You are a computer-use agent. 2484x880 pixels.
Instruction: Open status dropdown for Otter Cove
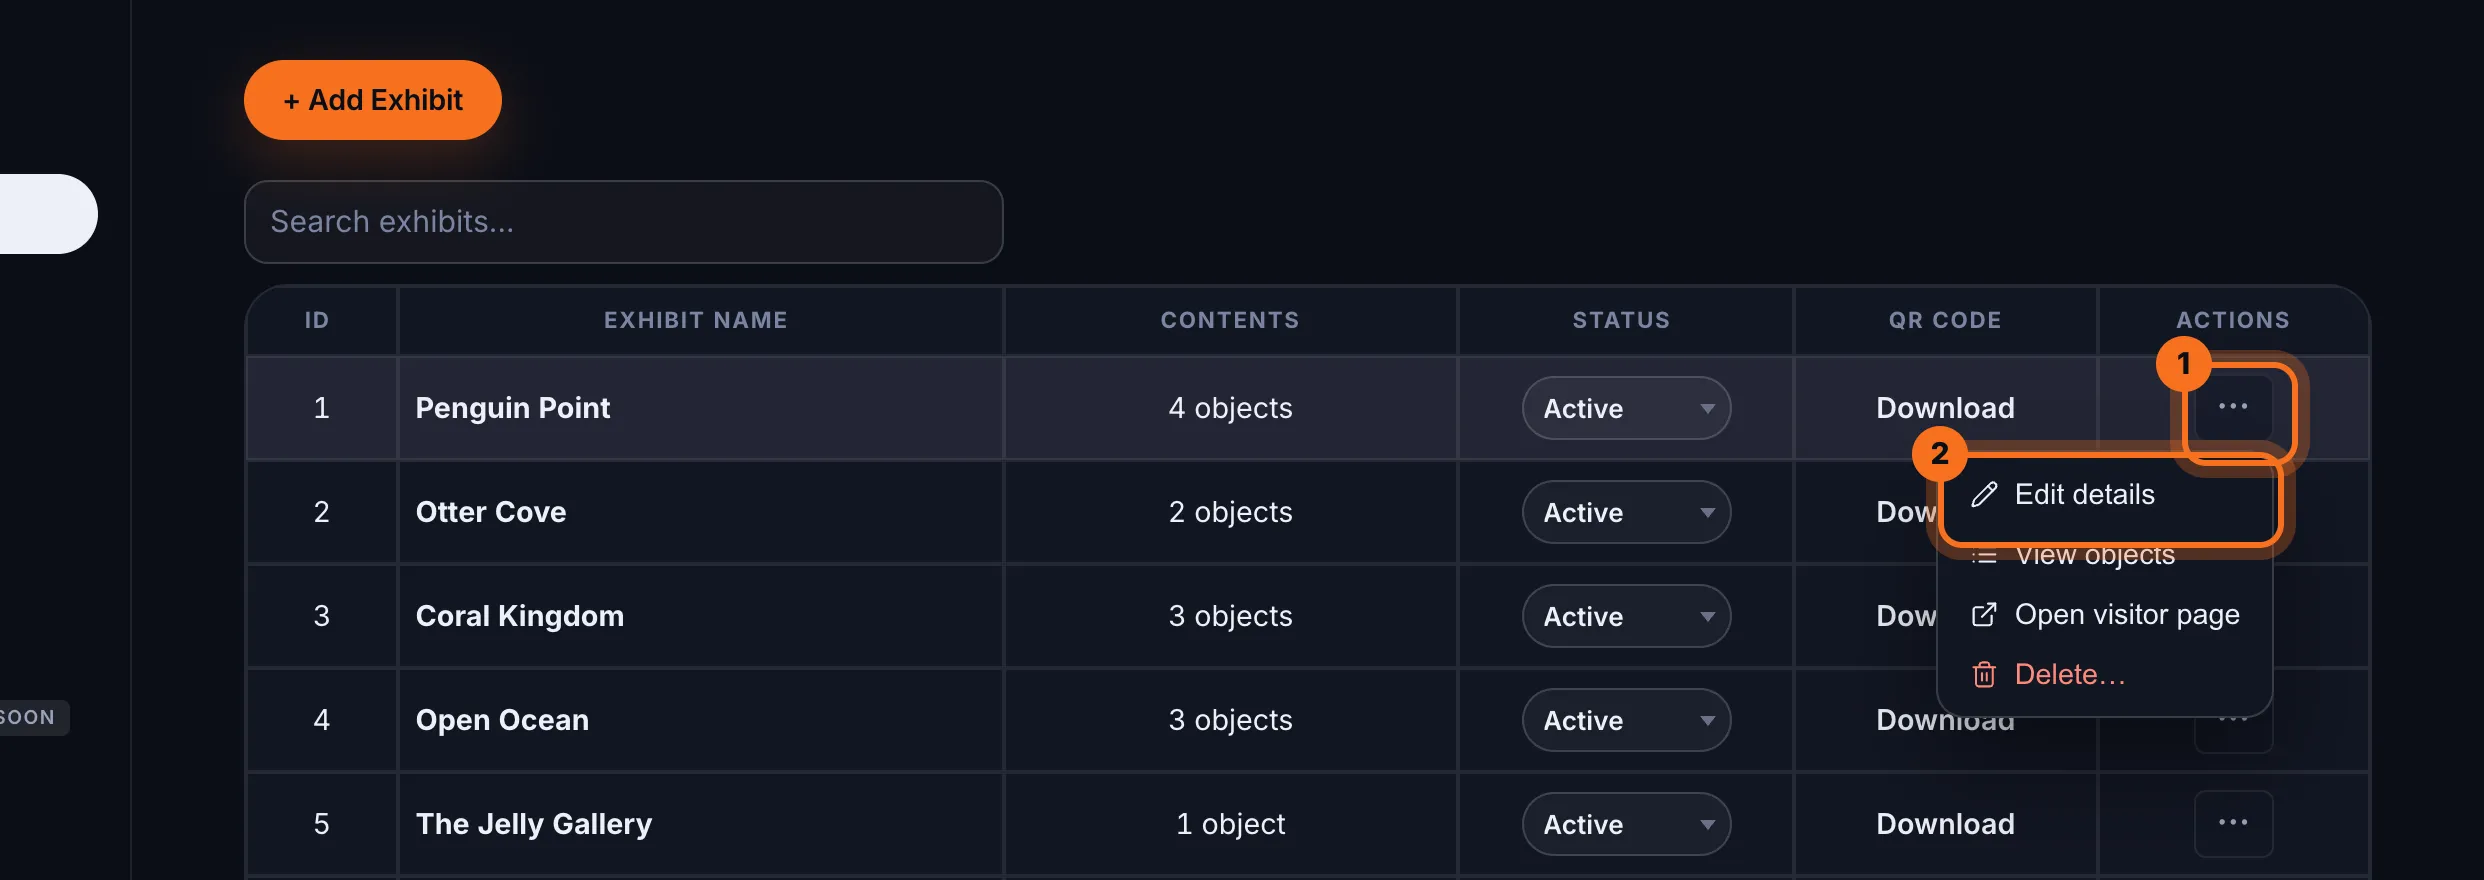(1626, 512)
